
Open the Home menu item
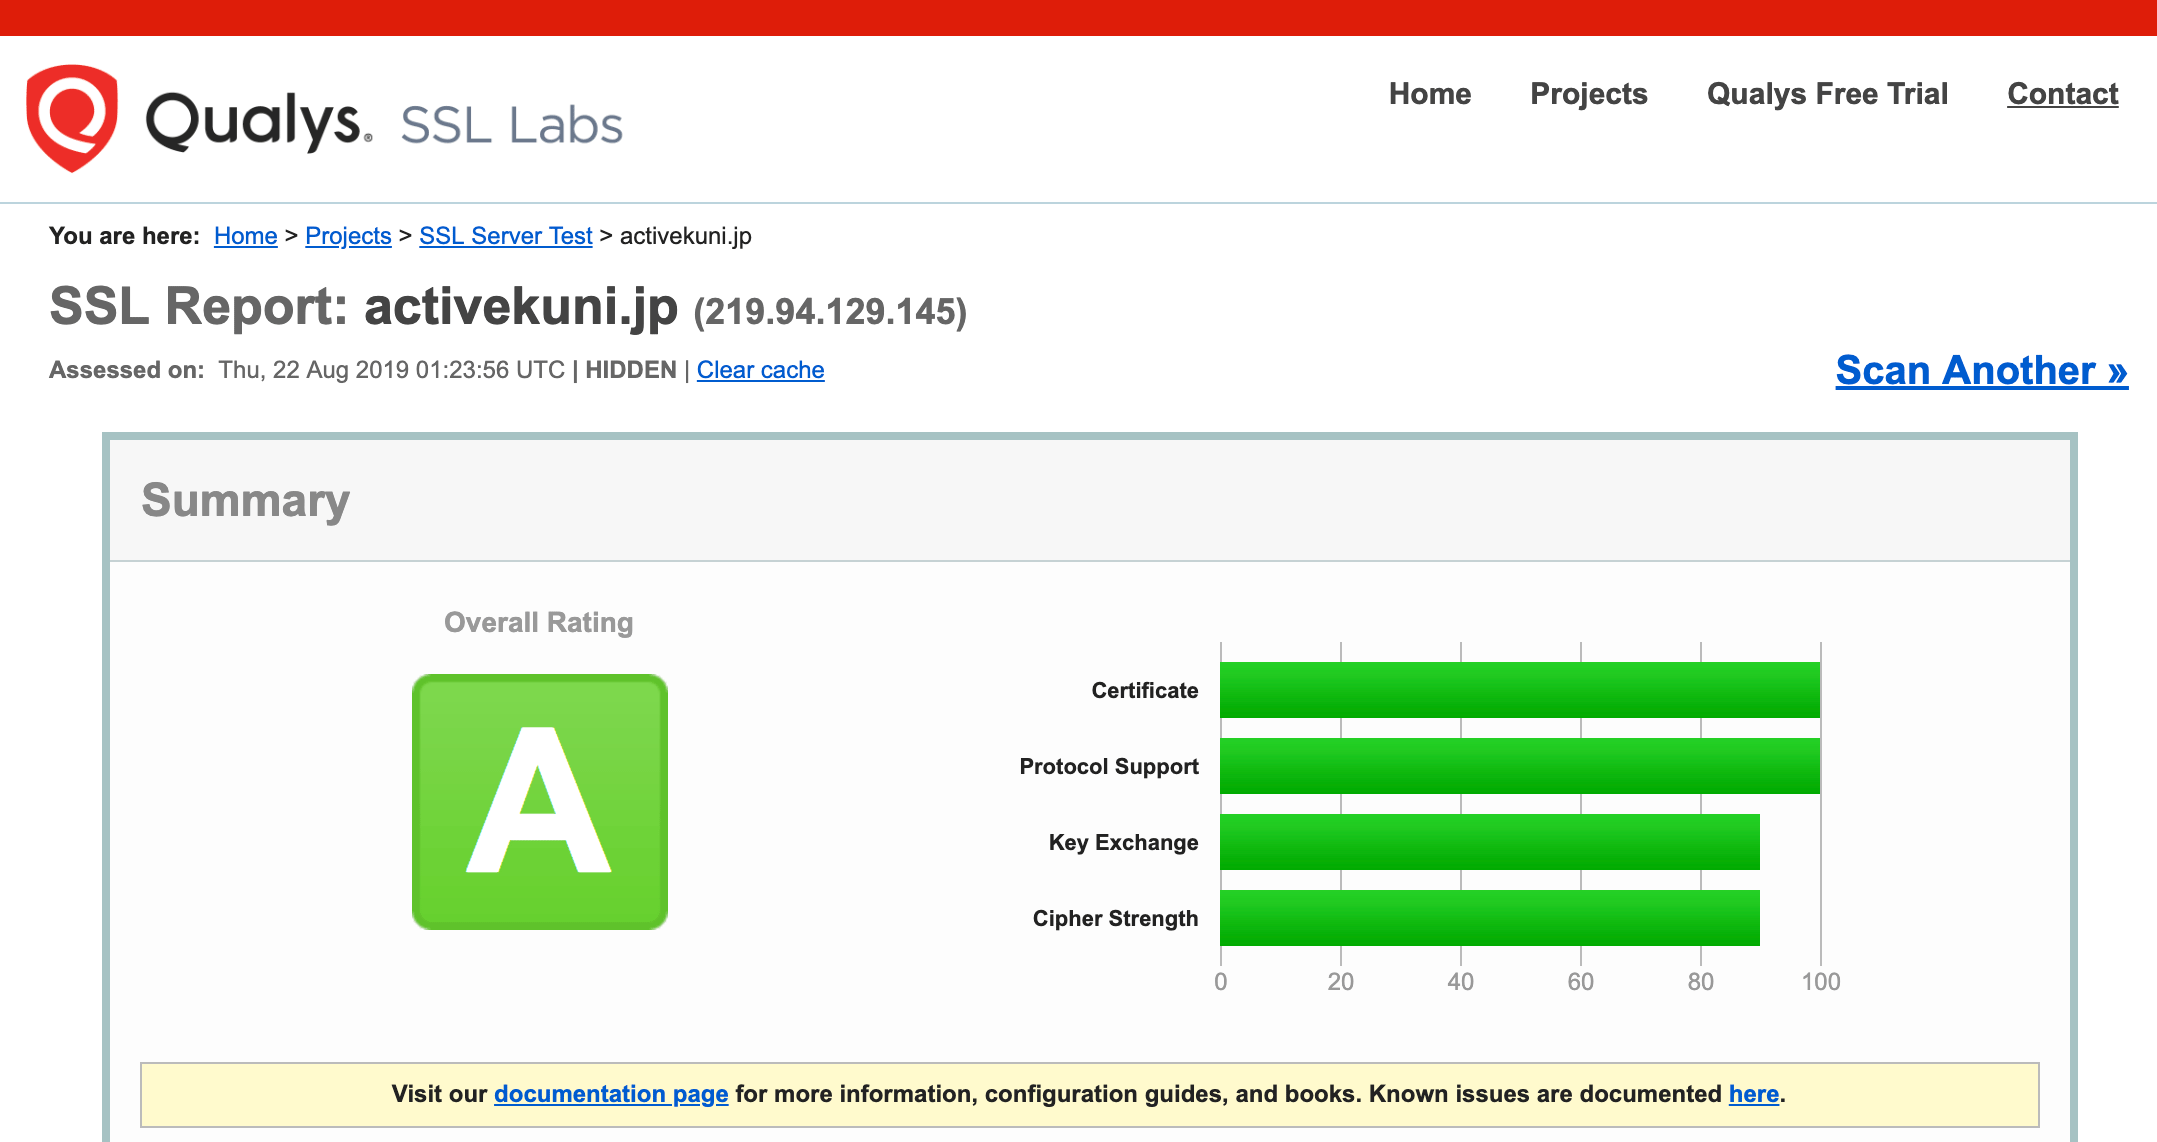(x=1430, y=94)
